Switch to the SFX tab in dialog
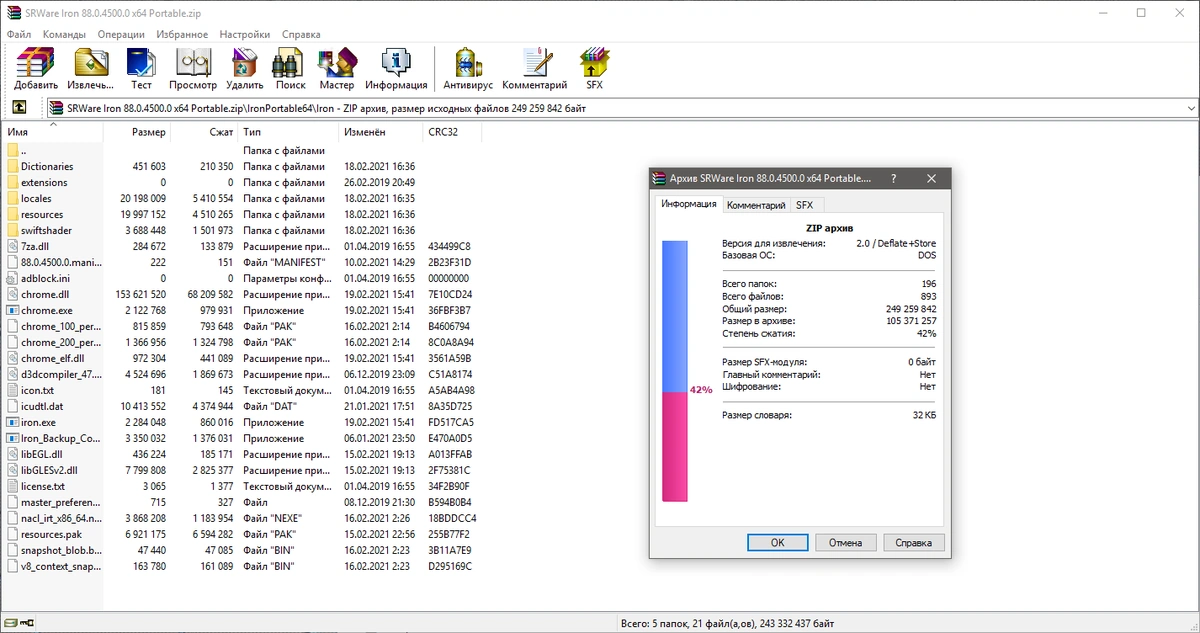Screen dimensions: 1200x633 coord(804,205)
